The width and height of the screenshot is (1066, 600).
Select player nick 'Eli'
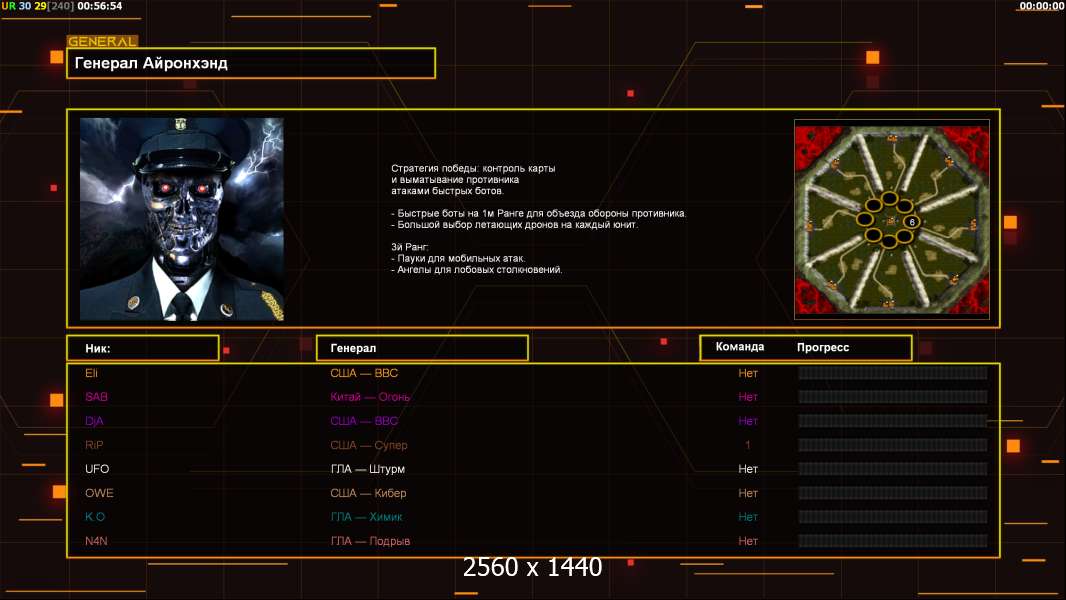click(x=92, y=373)
